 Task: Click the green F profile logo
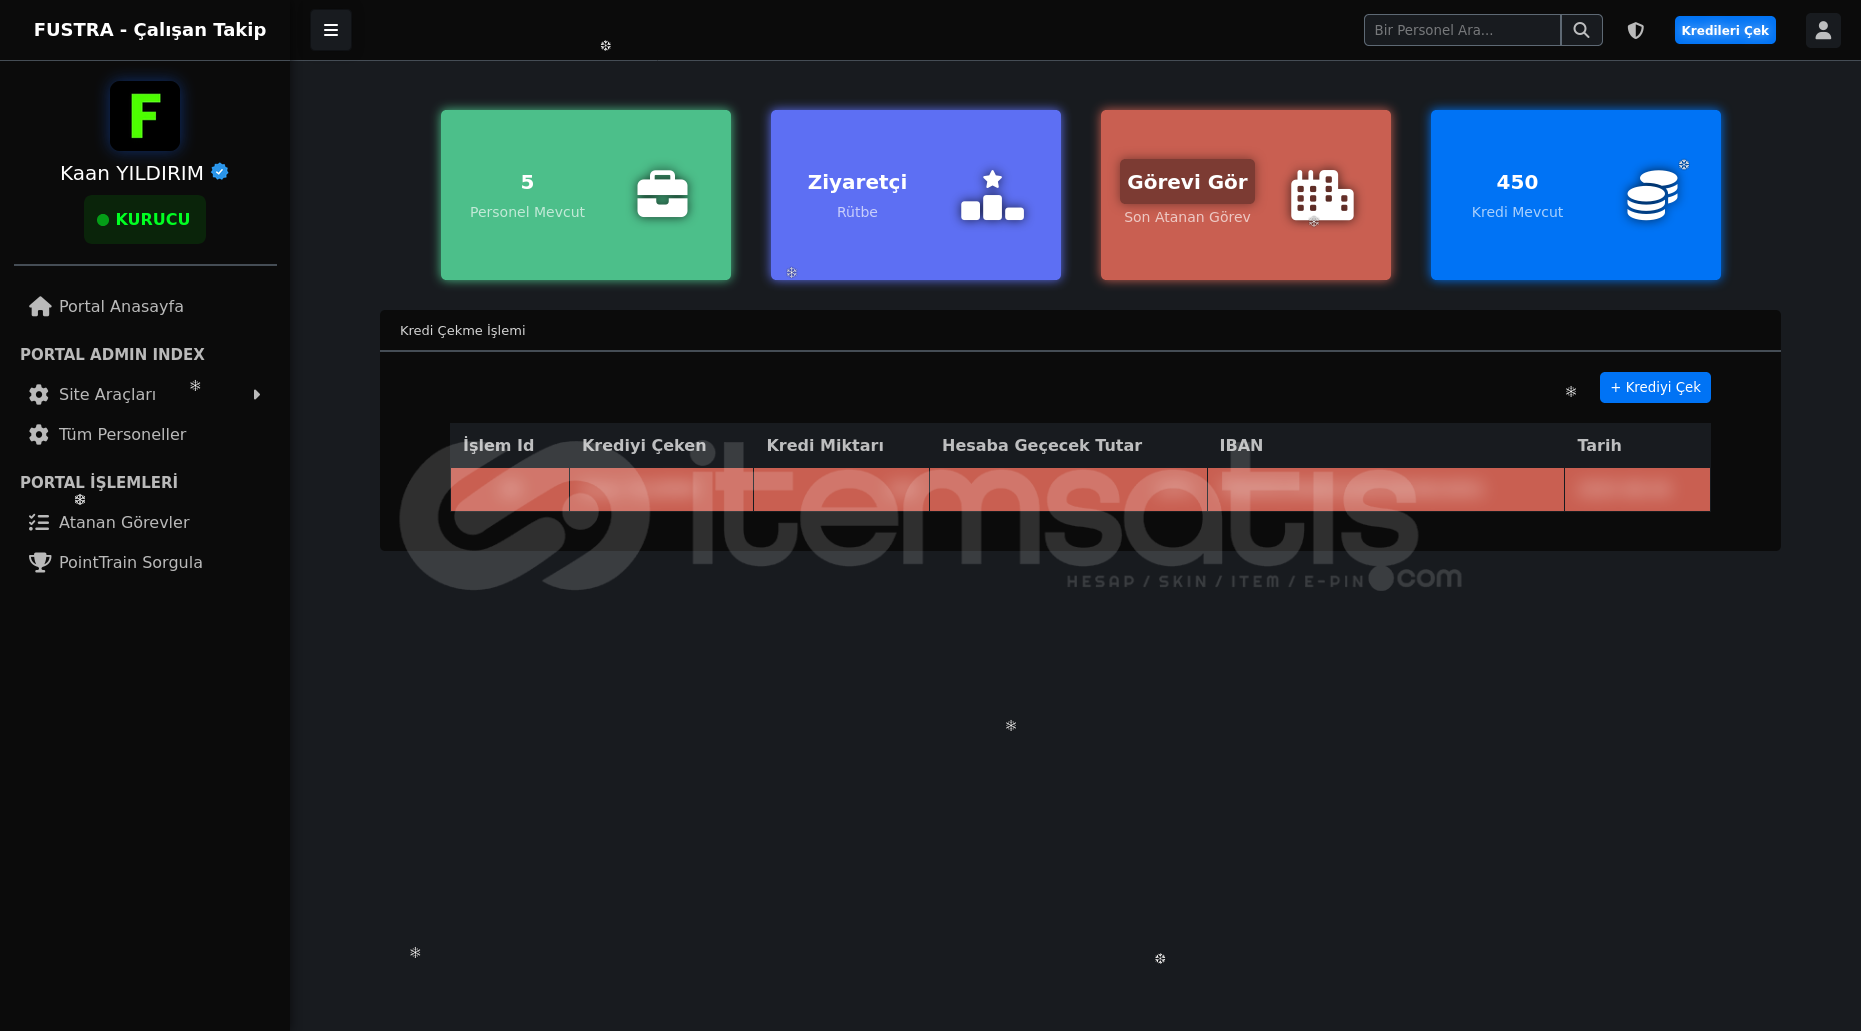click(x=145, y=116)
